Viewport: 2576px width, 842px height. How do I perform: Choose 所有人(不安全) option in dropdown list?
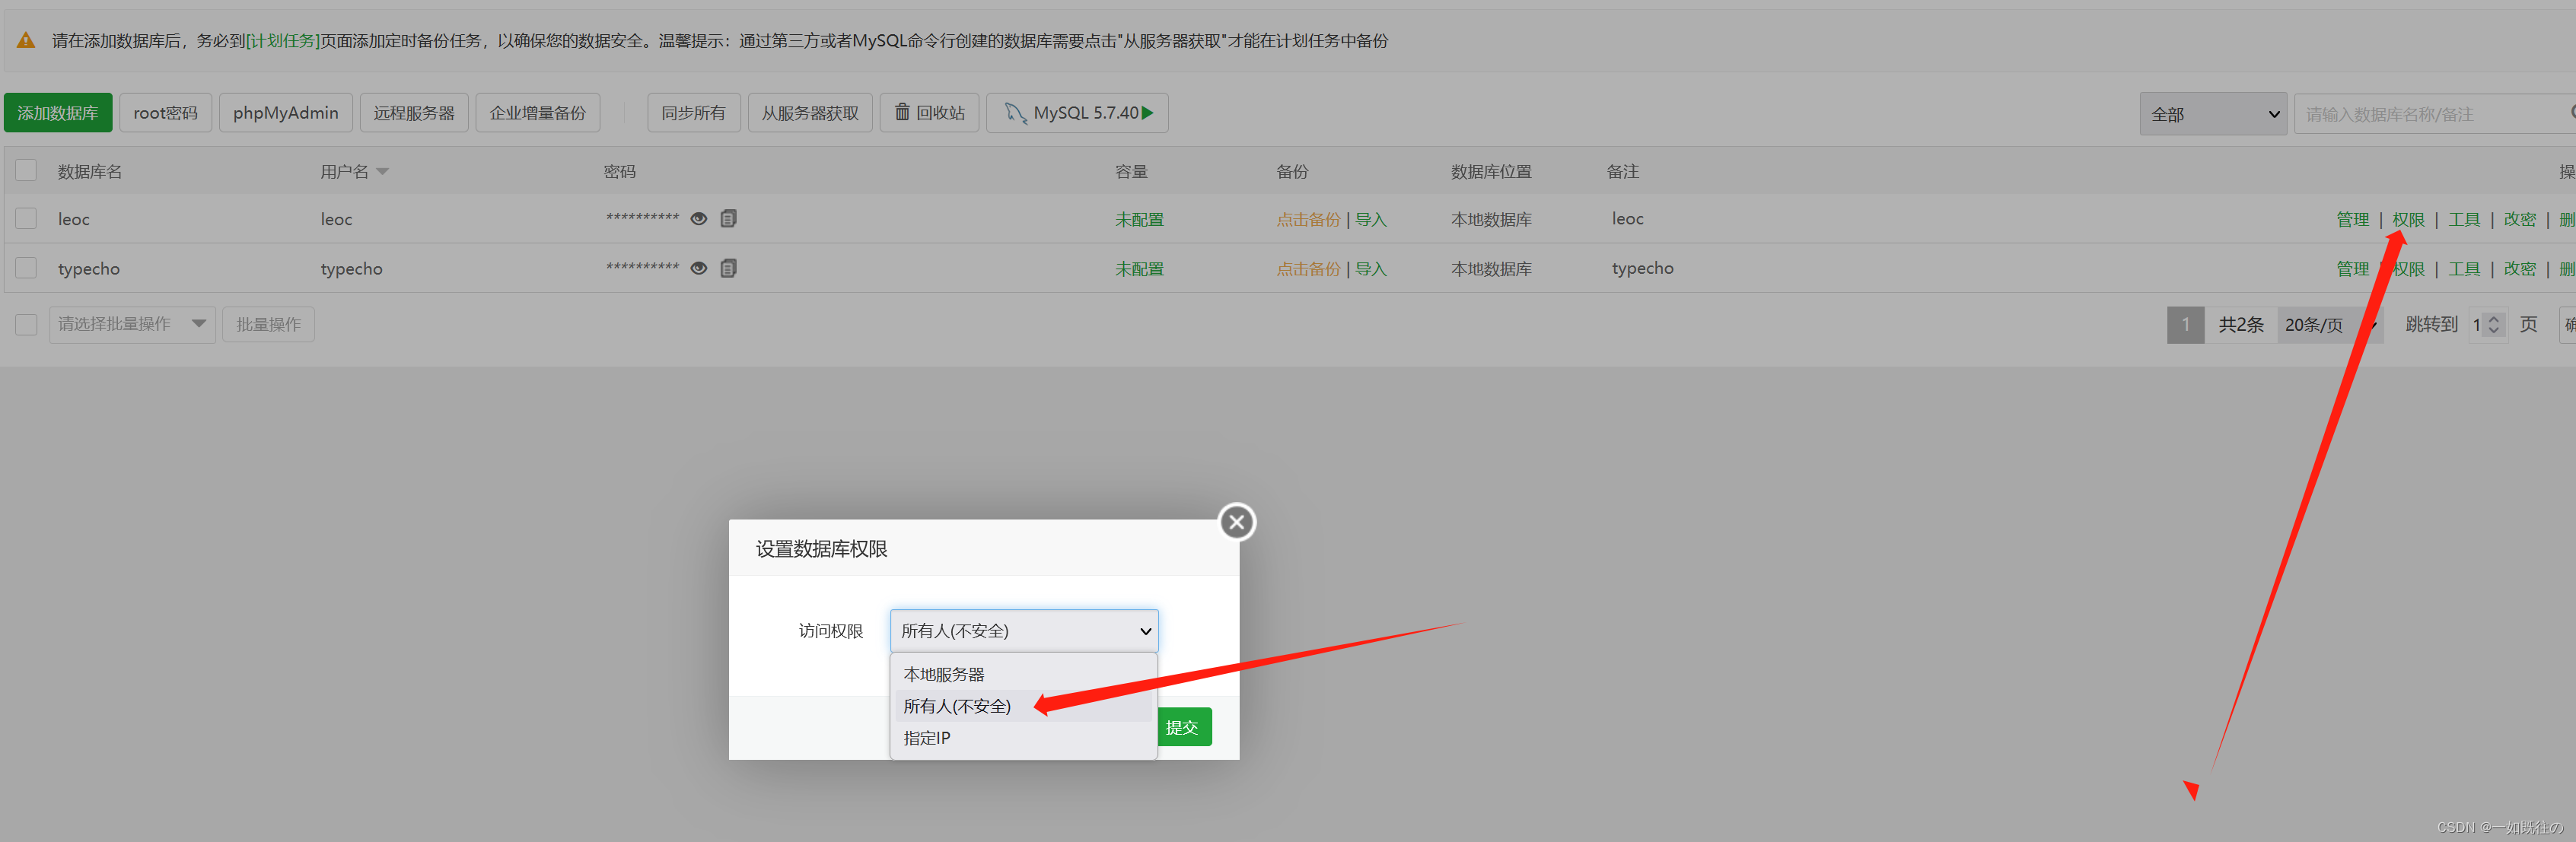tap(1023, 706)
